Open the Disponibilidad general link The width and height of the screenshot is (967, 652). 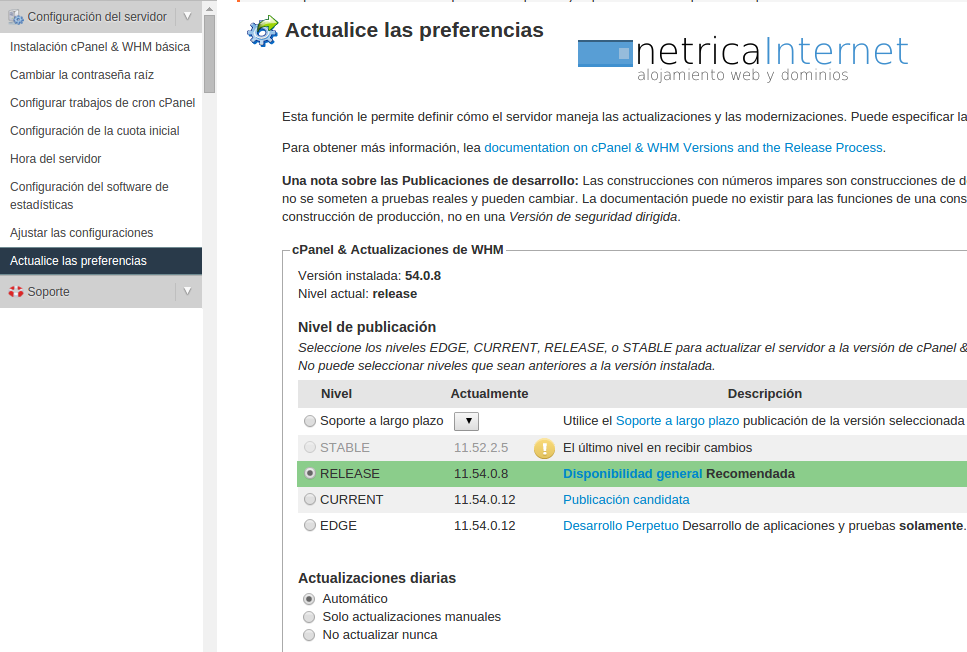click(632, 474)
